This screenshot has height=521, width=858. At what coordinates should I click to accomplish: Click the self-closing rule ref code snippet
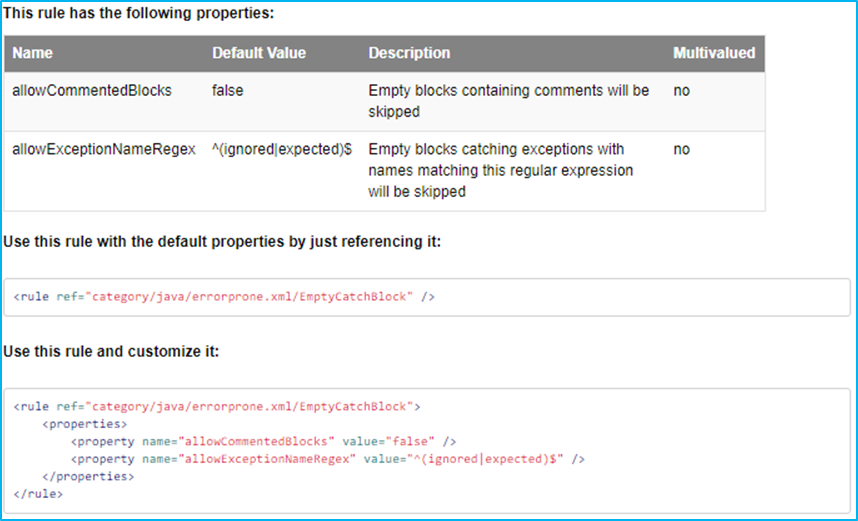click(224, 297)
